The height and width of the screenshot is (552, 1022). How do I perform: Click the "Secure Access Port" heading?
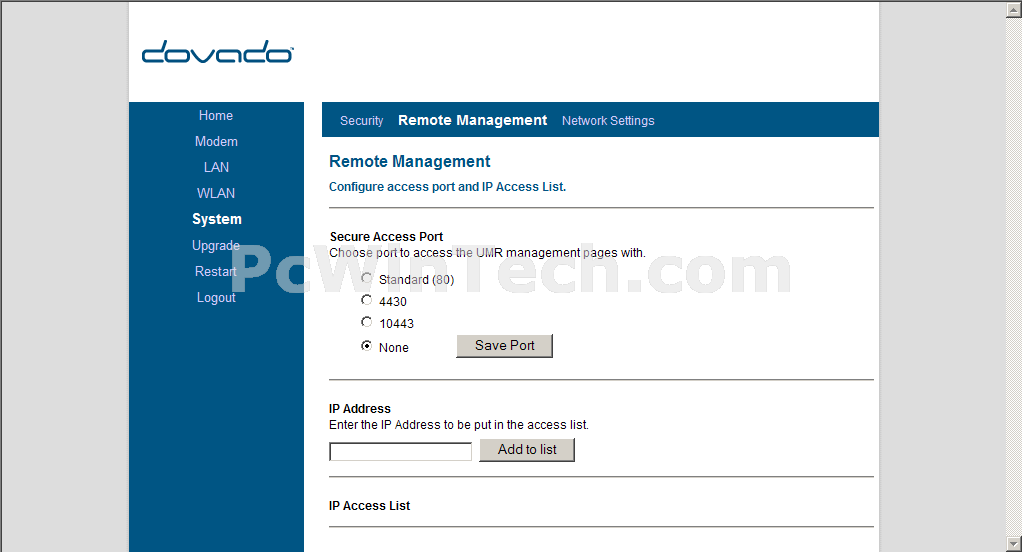(x=386, y=237)
